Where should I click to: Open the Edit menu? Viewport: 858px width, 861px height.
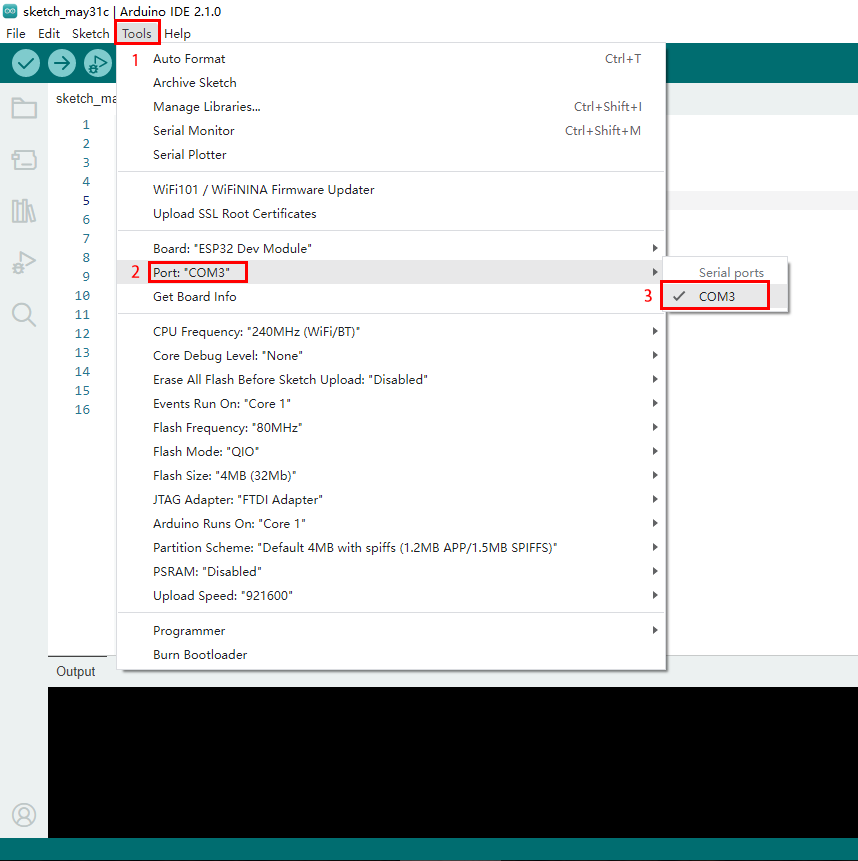49,33
